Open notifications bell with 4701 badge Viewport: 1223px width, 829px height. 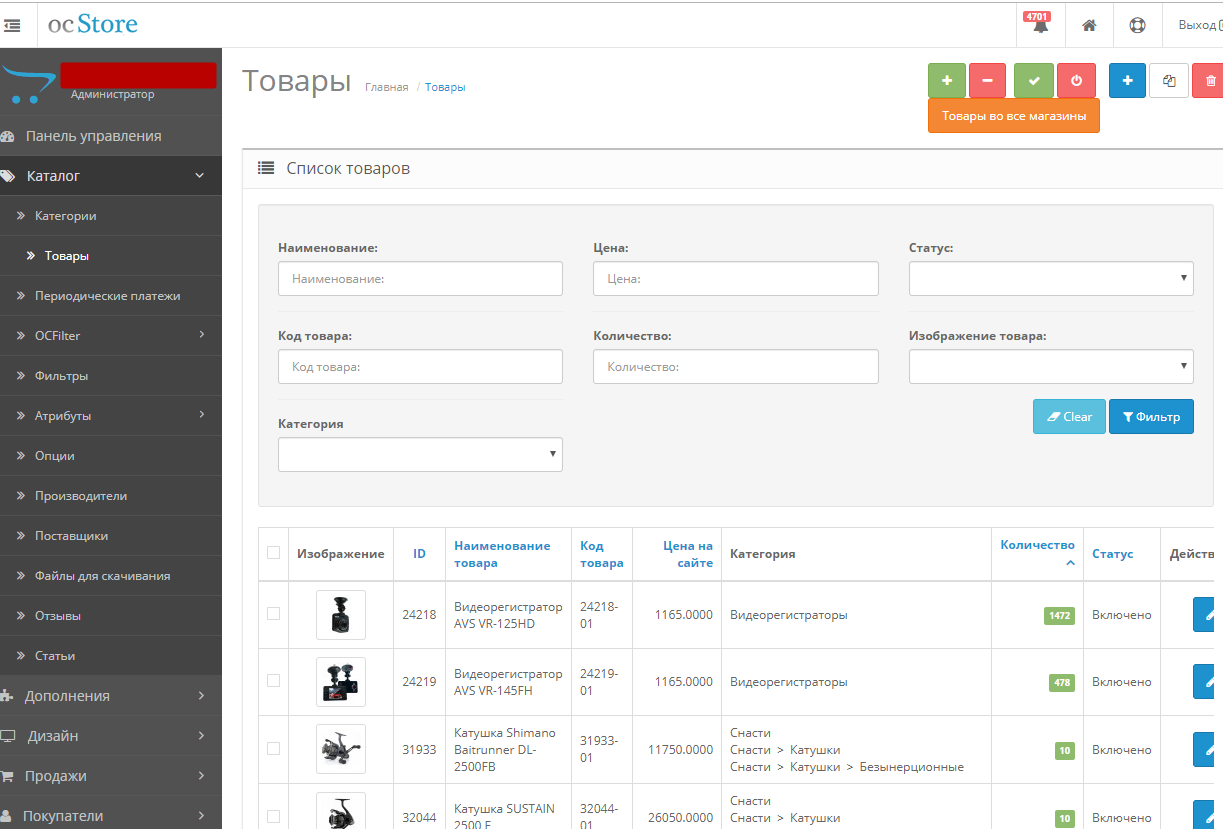(1040, 24)
